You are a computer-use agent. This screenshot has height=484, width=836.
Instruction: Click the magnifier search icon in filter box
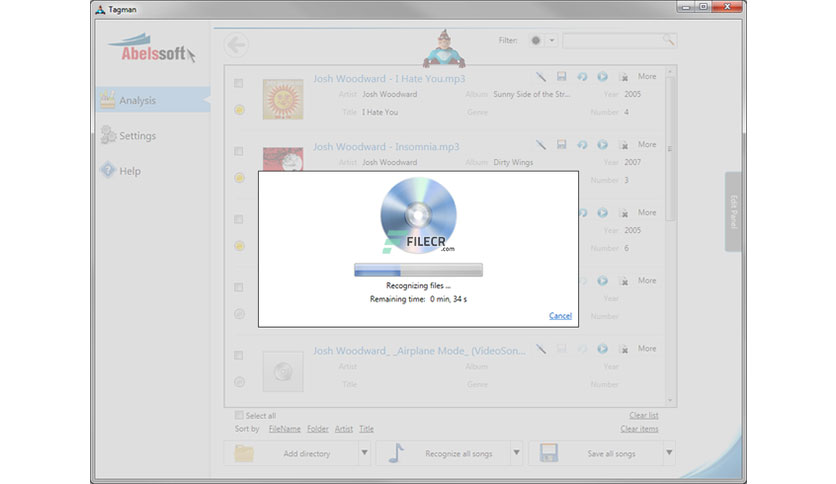coord(668,40)
